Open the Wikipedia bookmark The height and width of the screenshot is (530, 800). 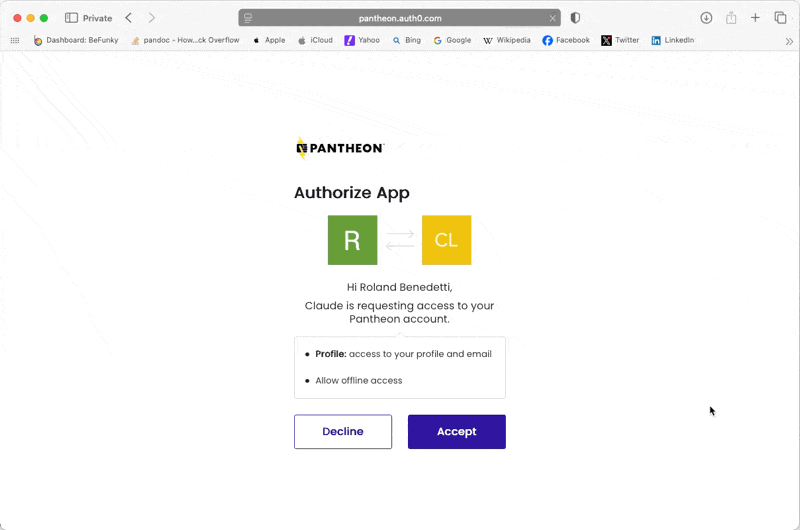(x=506, y=41)
